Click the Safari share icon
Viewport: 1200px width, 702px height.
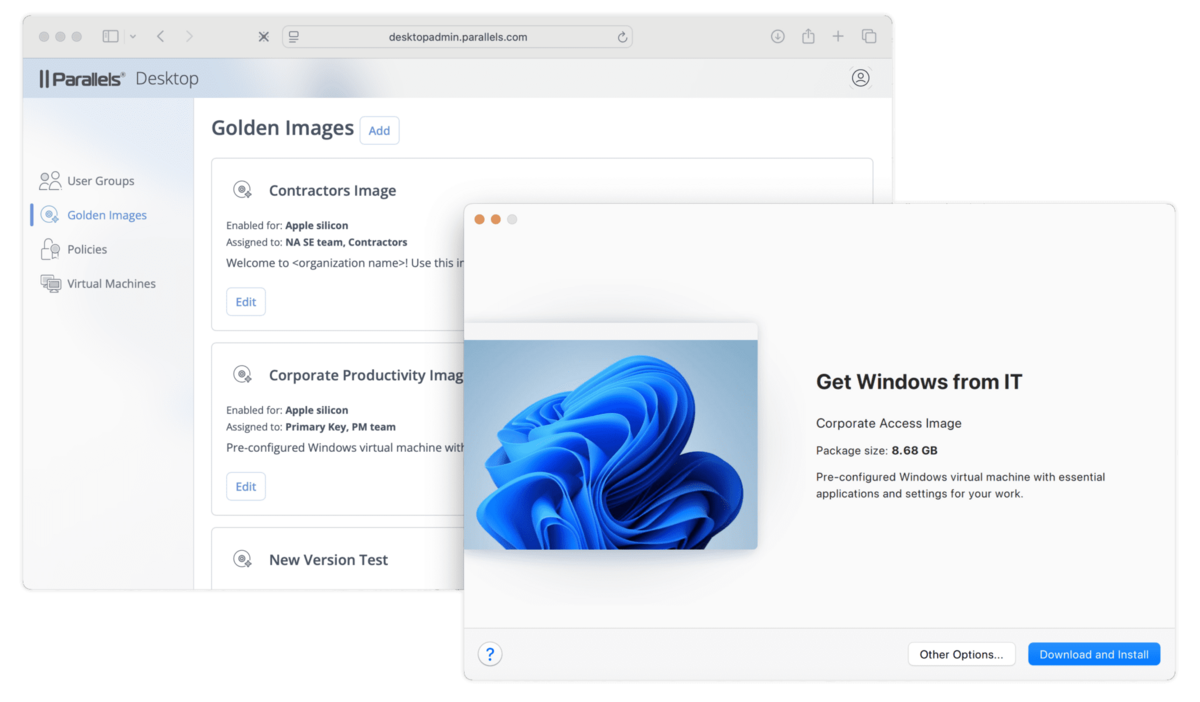click(808, 36)
